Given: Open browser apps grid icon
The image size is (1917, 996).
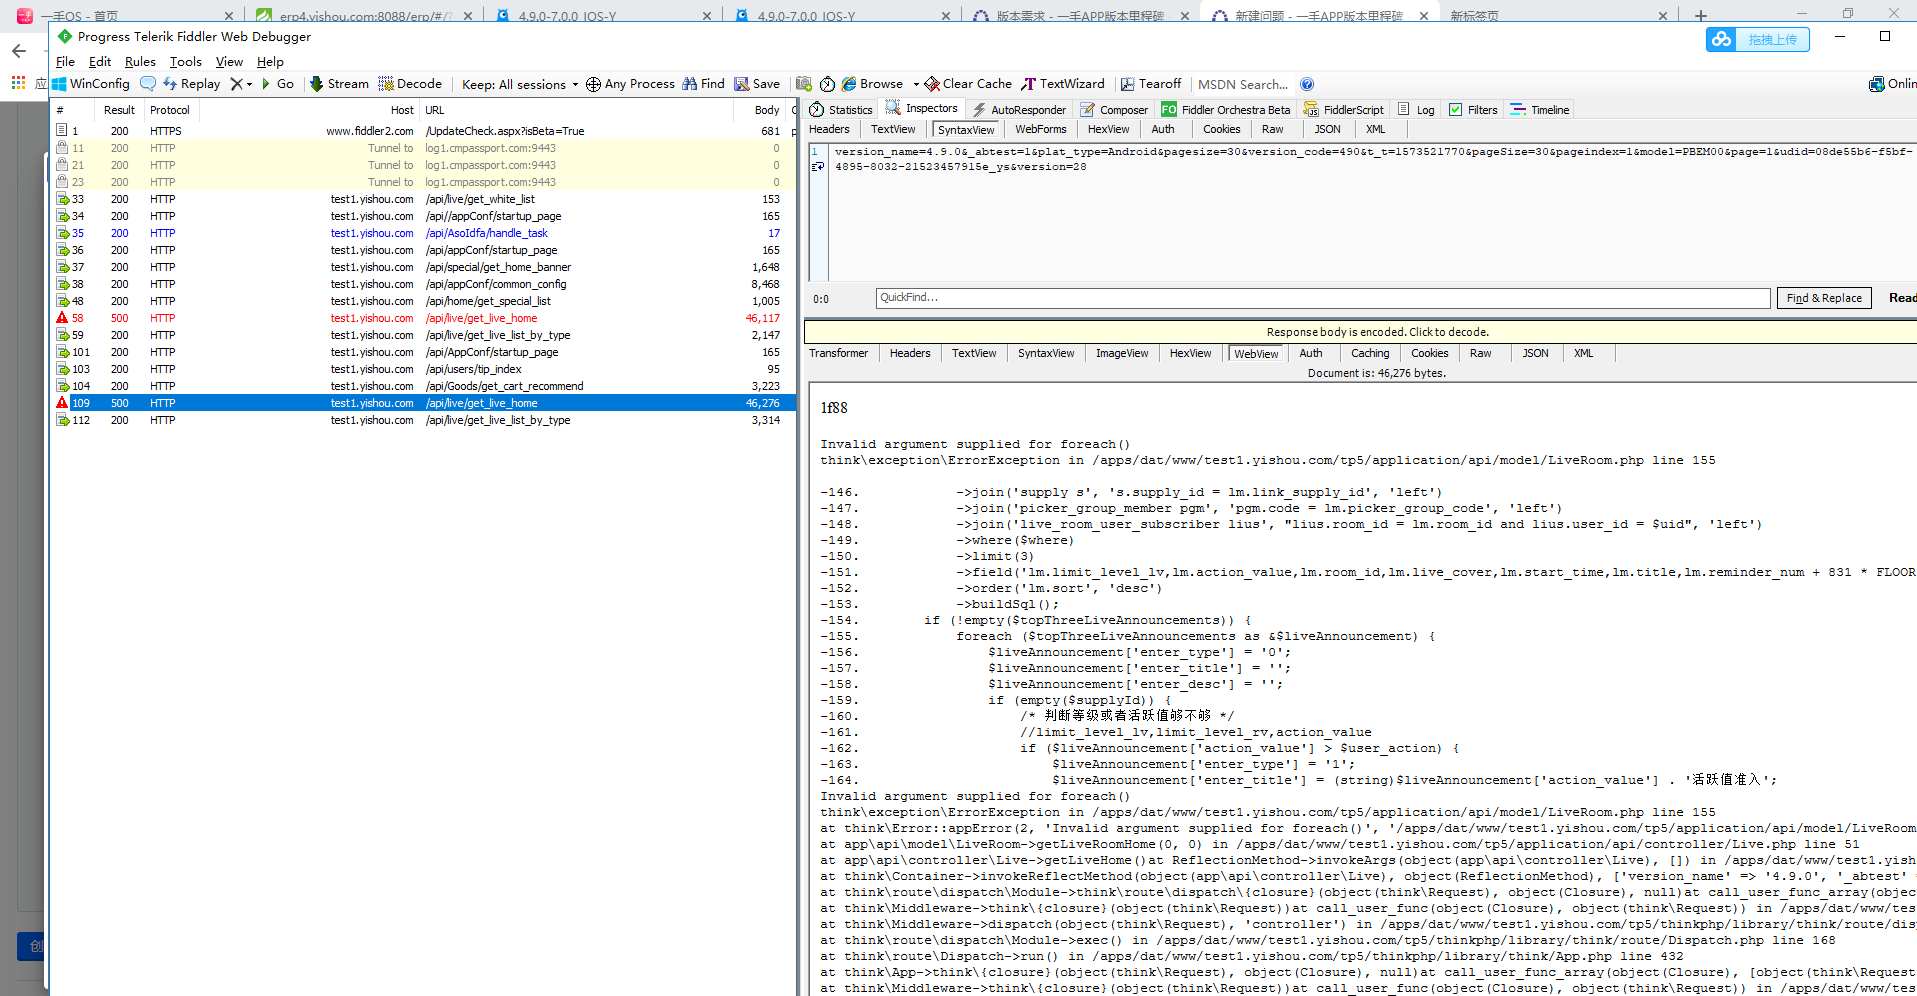Looking at the screenshot, I should (18, 83).
